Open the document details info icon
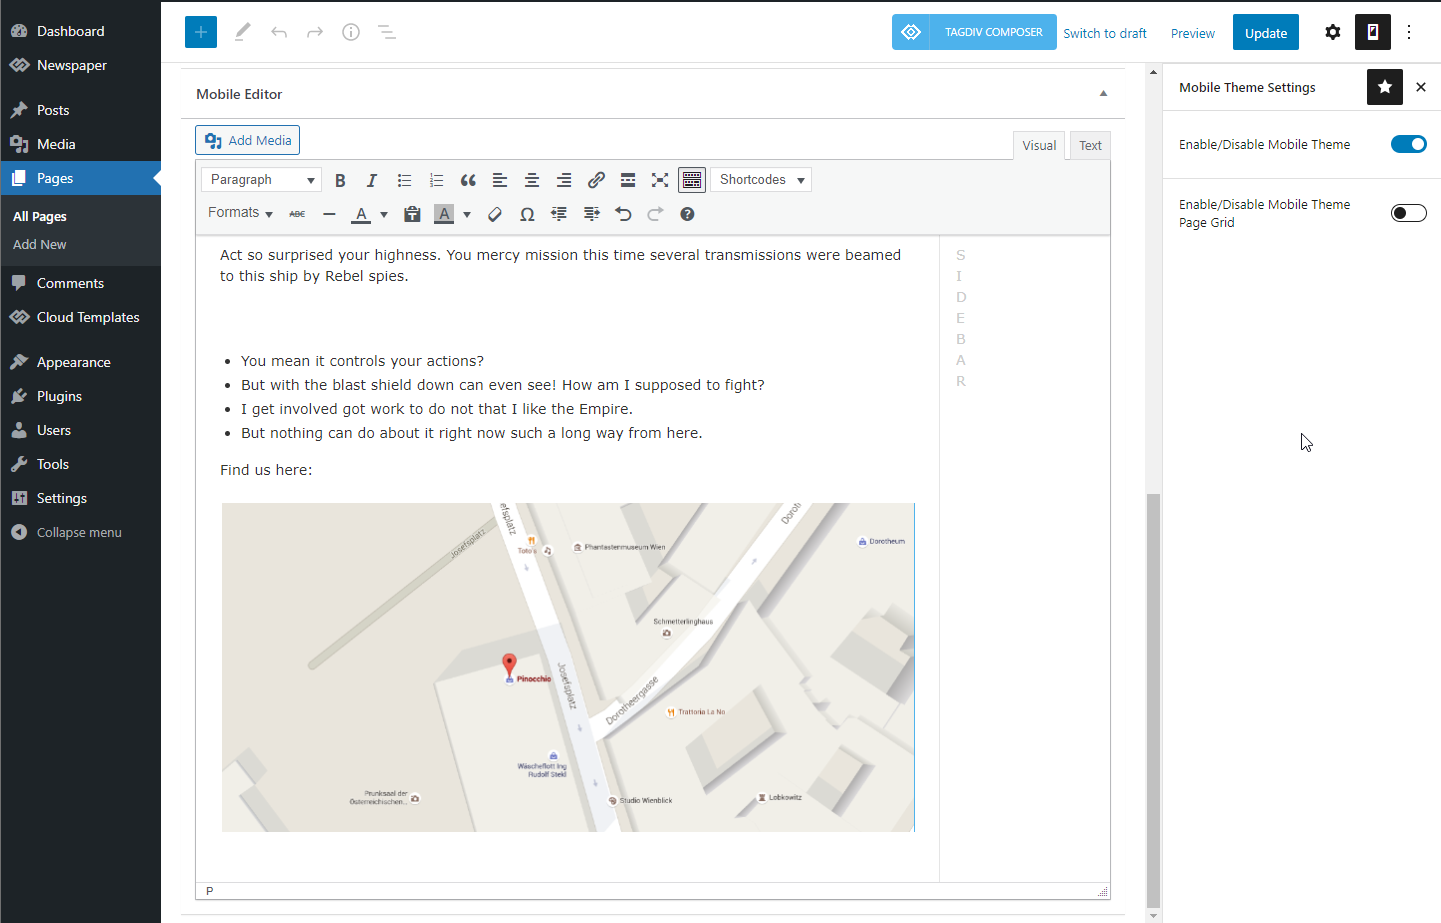 tap(351, 32)
